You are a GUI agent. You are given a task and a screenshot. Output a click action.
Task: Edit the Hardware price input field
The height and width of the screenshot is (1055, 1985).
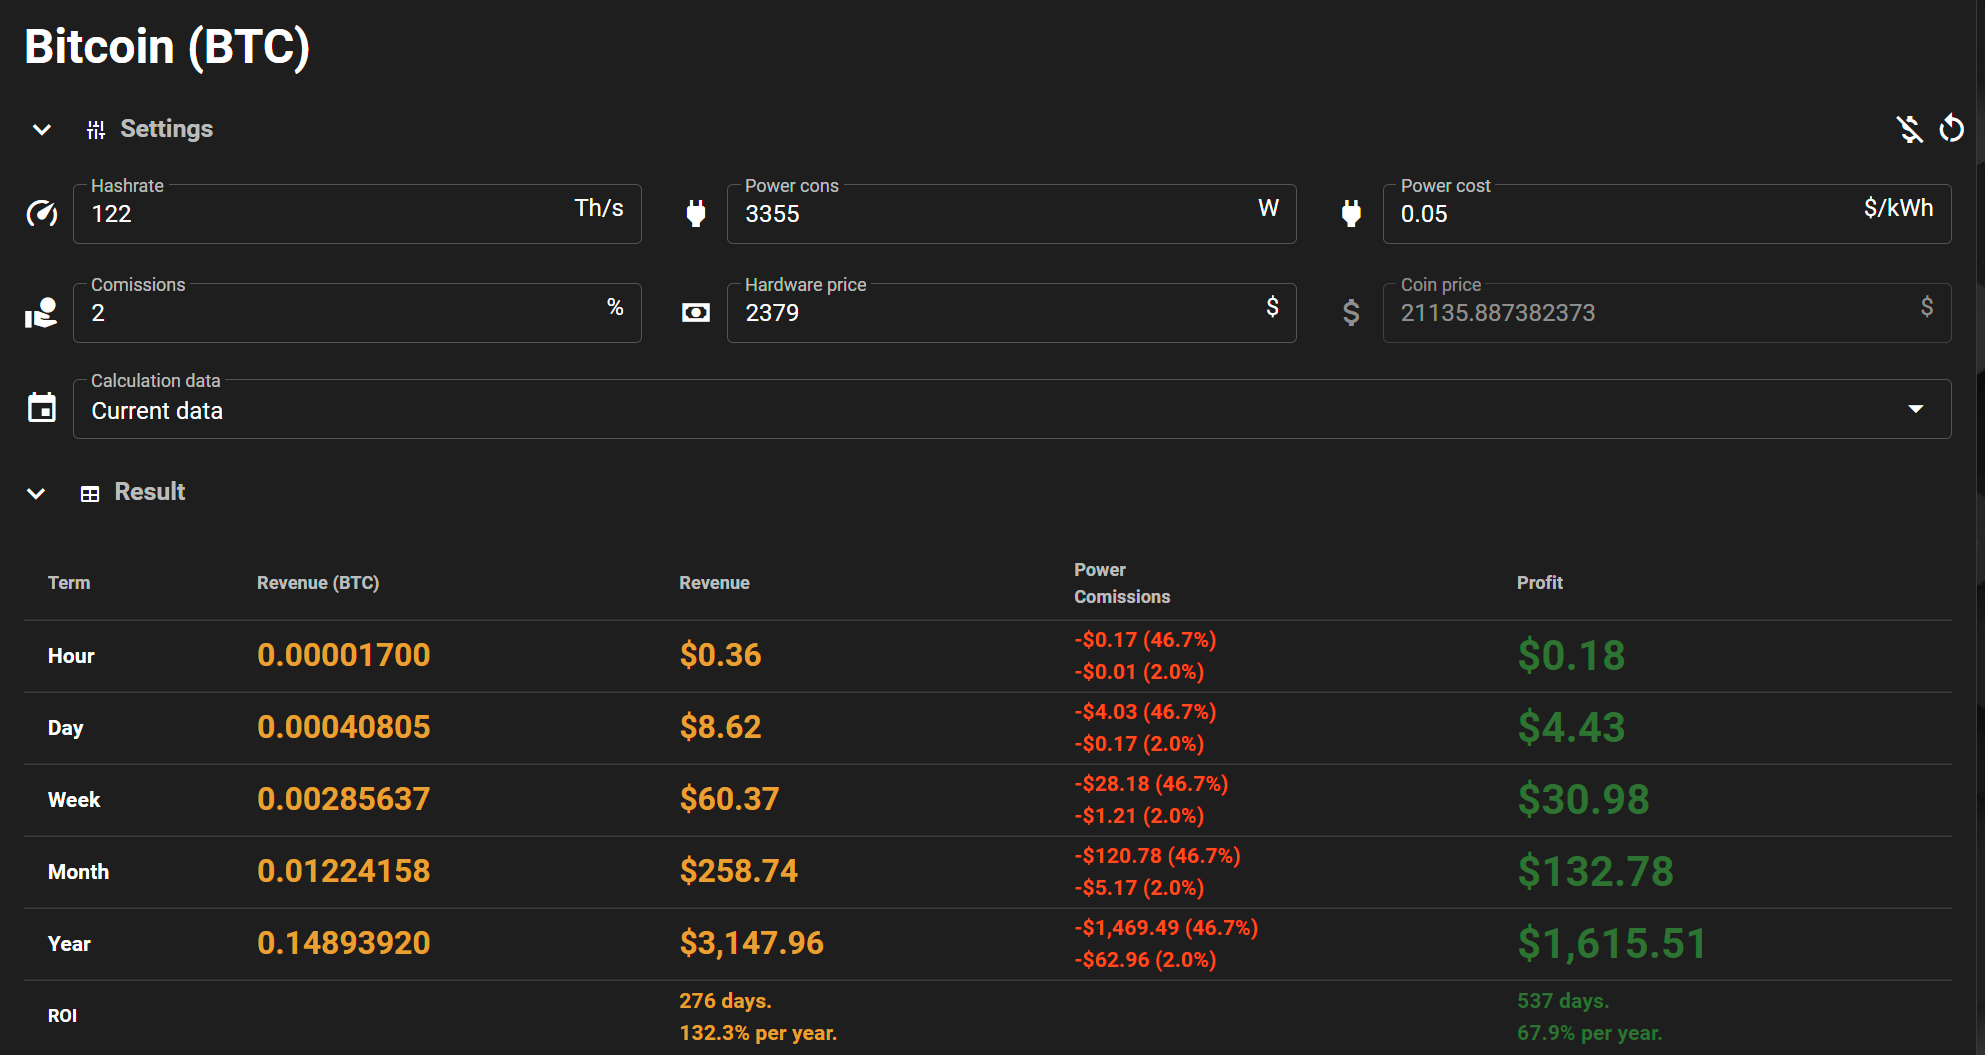[1012, 313]
